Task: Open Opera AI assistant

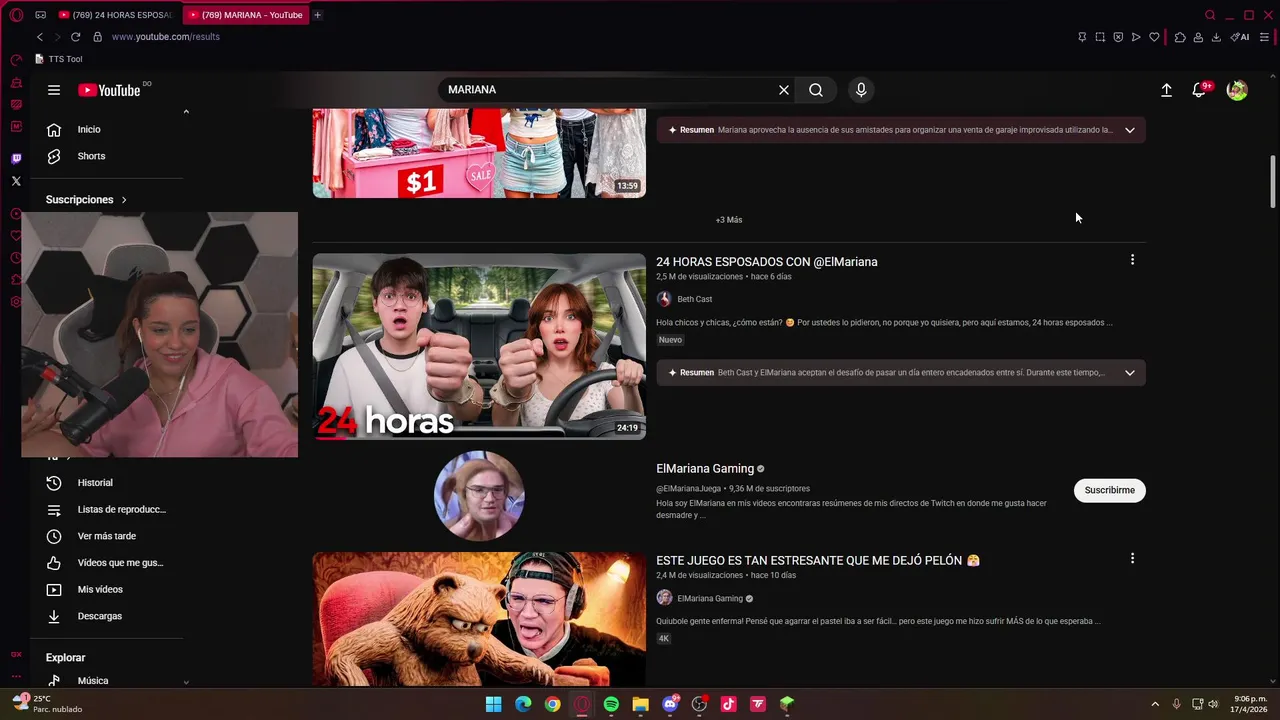Action: 1240,37
